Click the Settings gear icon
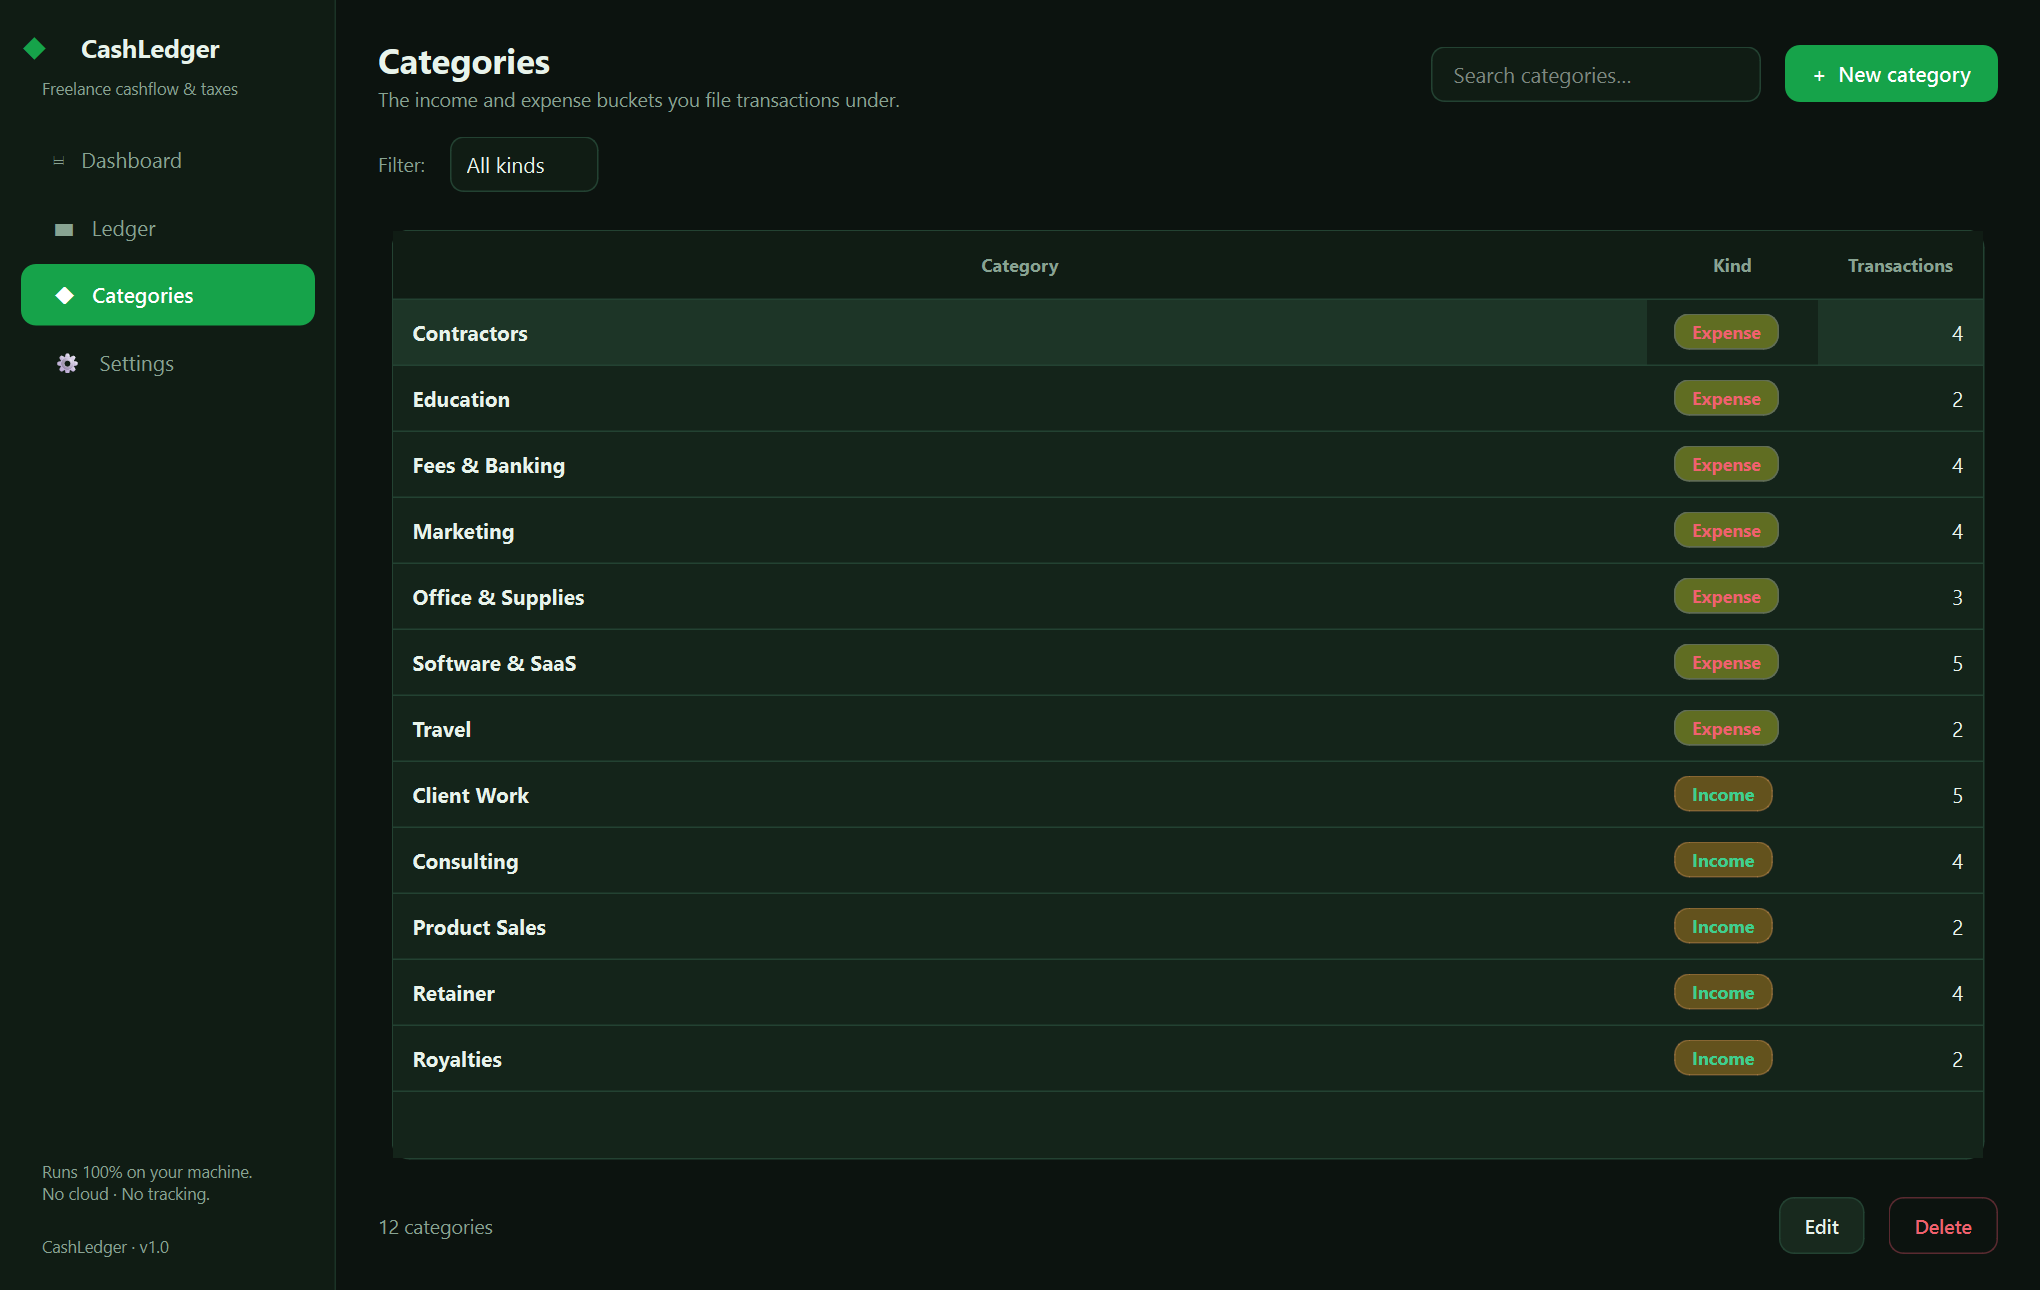This screenshot has height=1290, width=2040. (67, 363)
